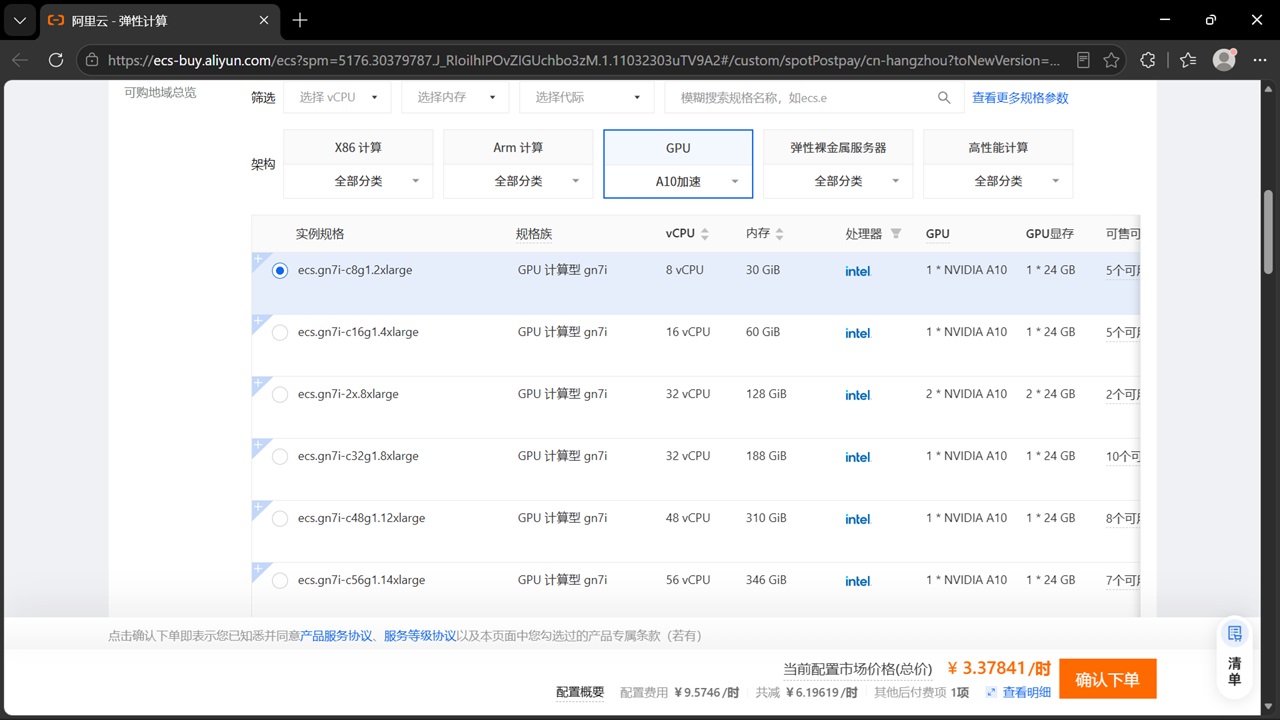The image size is (1280, 720).
Task: Select ecs.gn7i-c48g1.12xlarge radio button
Action: pos(280,519)
